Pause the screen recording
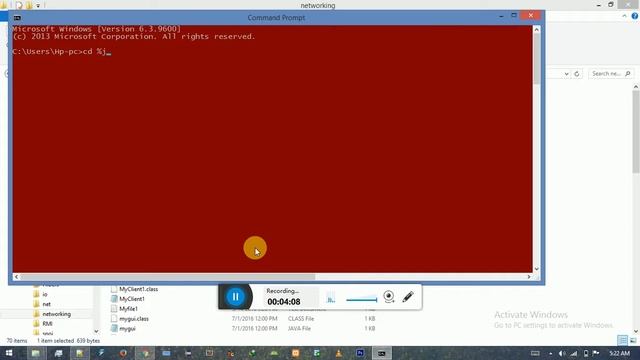Viewport: 640px width, 360px height. click(x=236, y=297)
